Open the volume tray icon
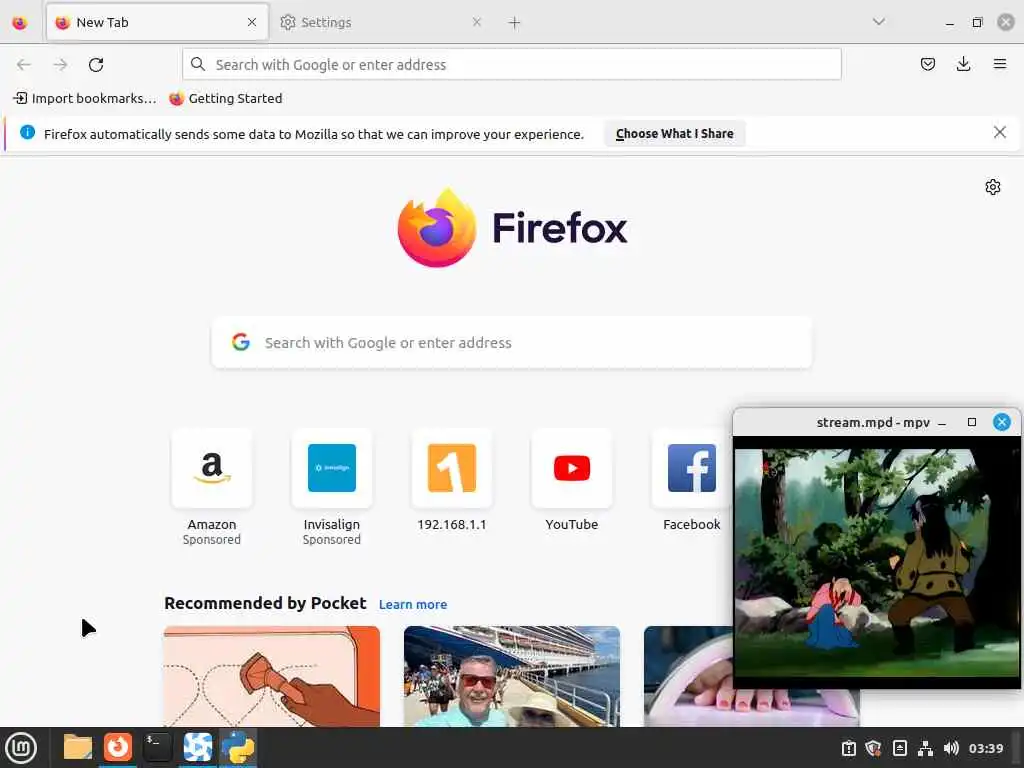 [951, 748]
